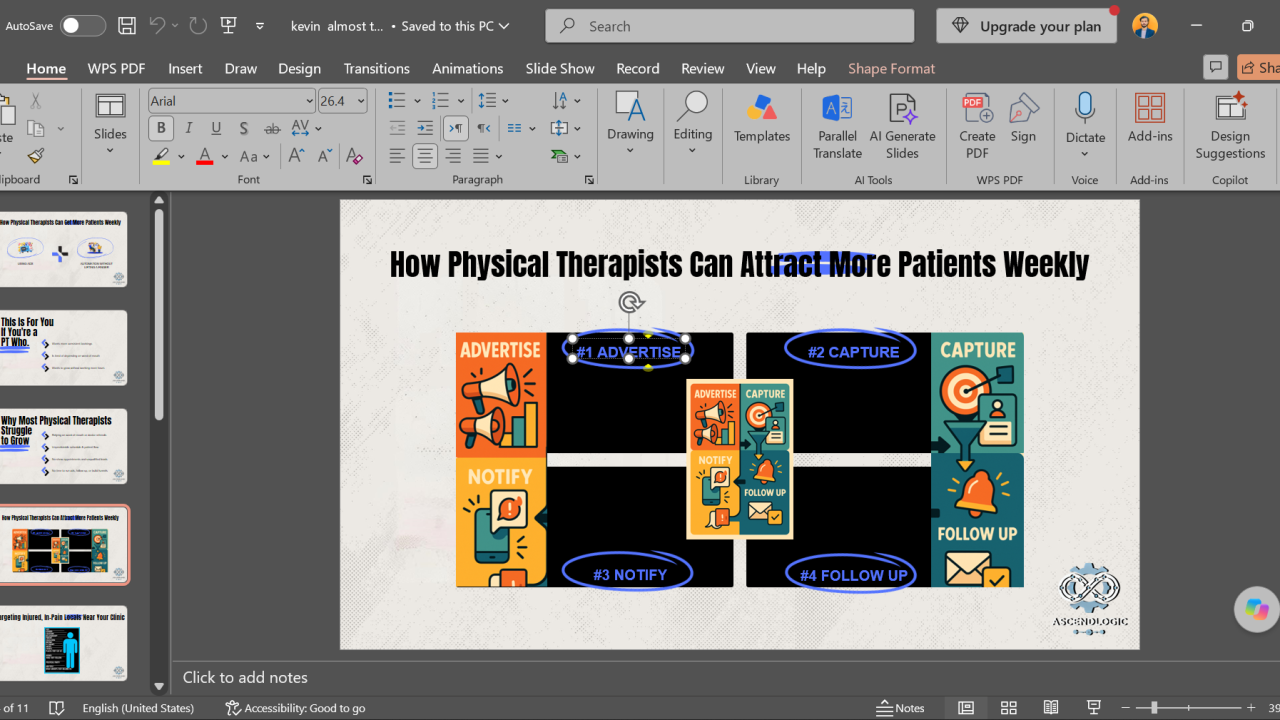Screen dimensions: 1280x720
Task: Start Slide Show from status bar
Action: (x=1094, y=708)
